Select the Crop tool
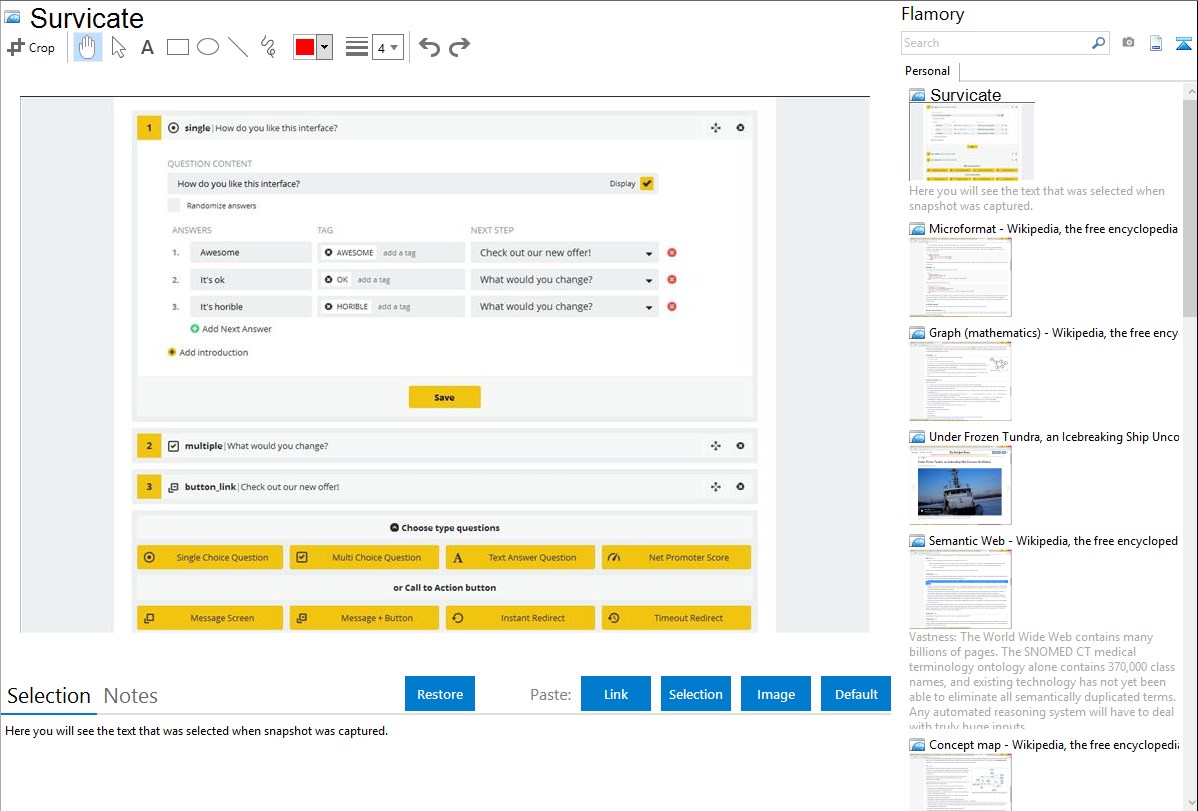This screenshot has width=1198, height=811. pos(31,47)
